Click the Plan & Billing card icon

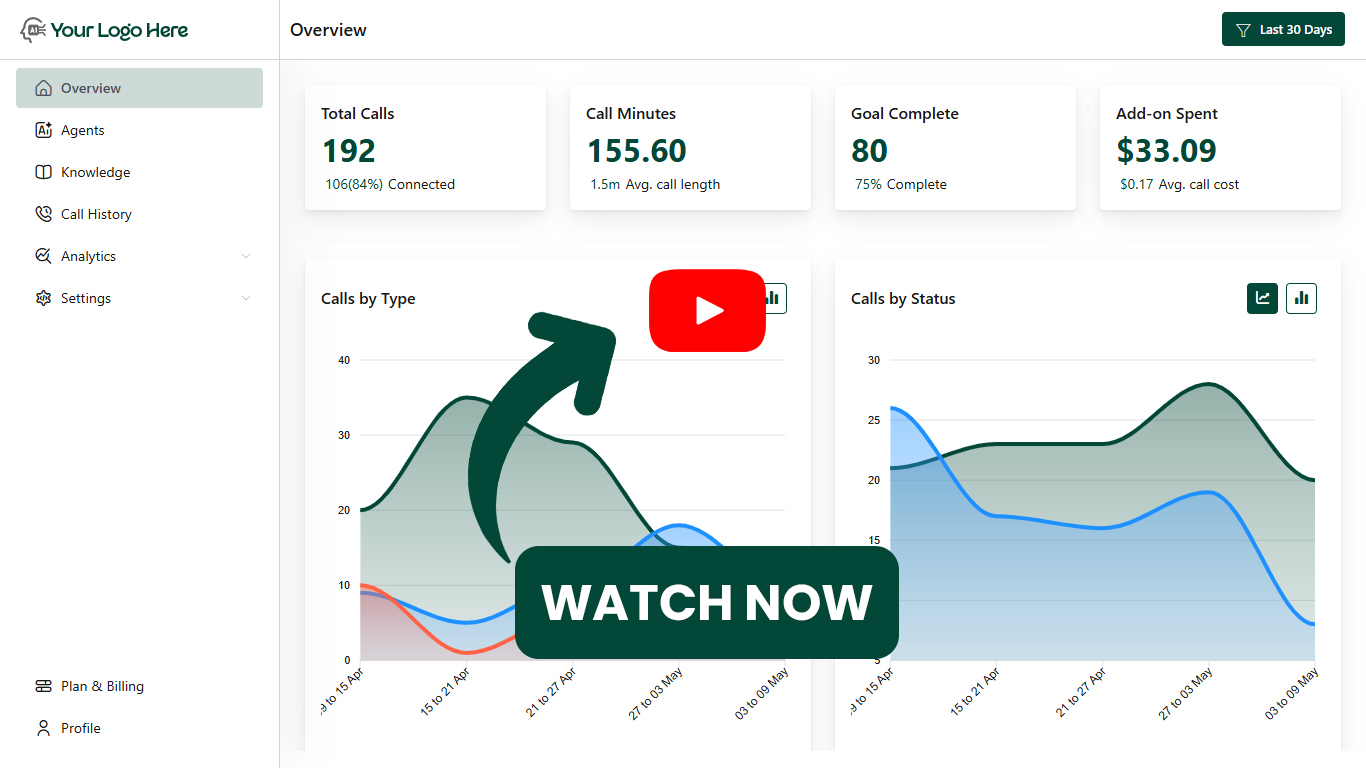[43, 686]
